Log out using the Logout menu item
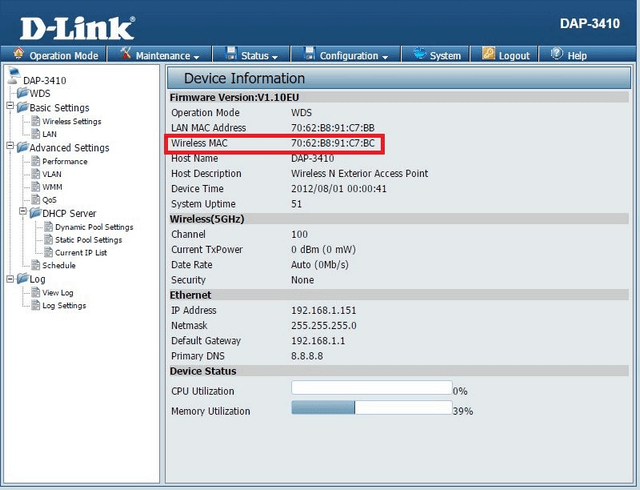Image resolution: width=640 pixels, height=490 pixels. (507, 56)
